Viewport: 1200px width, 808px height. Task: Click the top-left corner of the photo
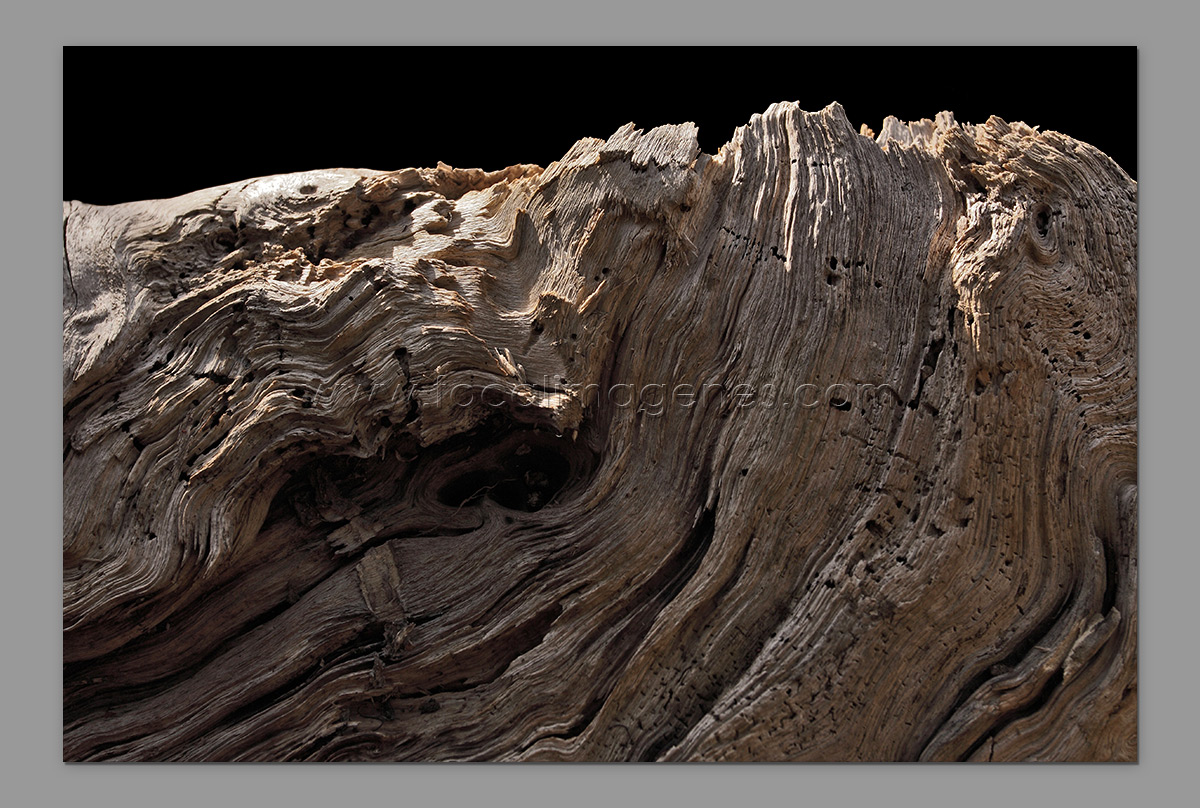tap(65, 48)
